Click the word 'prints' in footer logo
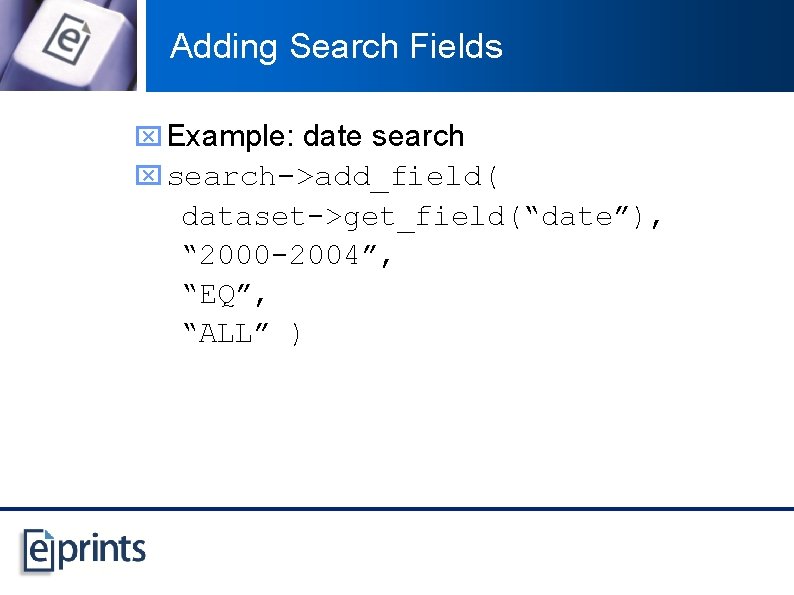 [x=102, y=551]
